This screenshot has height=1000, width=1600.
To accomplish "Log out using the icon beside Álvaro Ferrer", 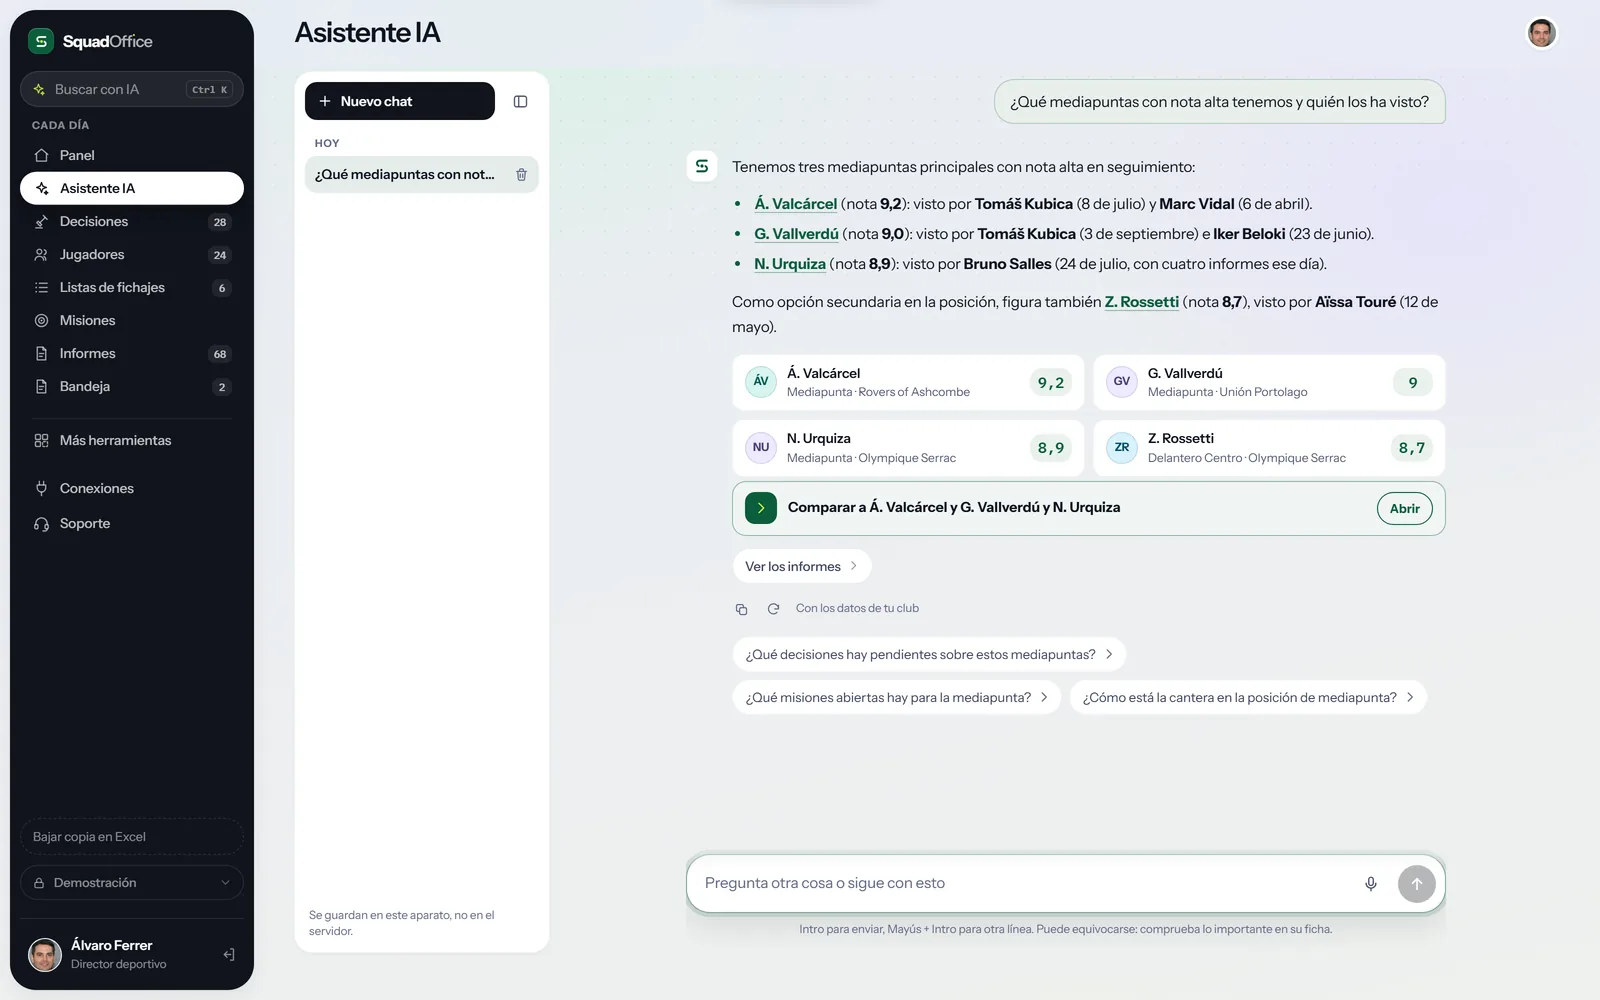I will pos(229,955).
